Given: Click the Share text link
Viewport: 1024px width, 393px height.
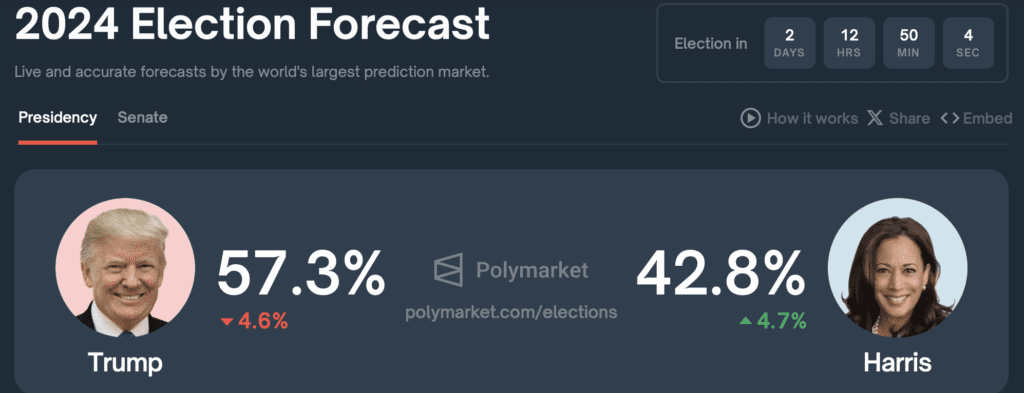Looking at the screenshot, I should coord(909,118).
